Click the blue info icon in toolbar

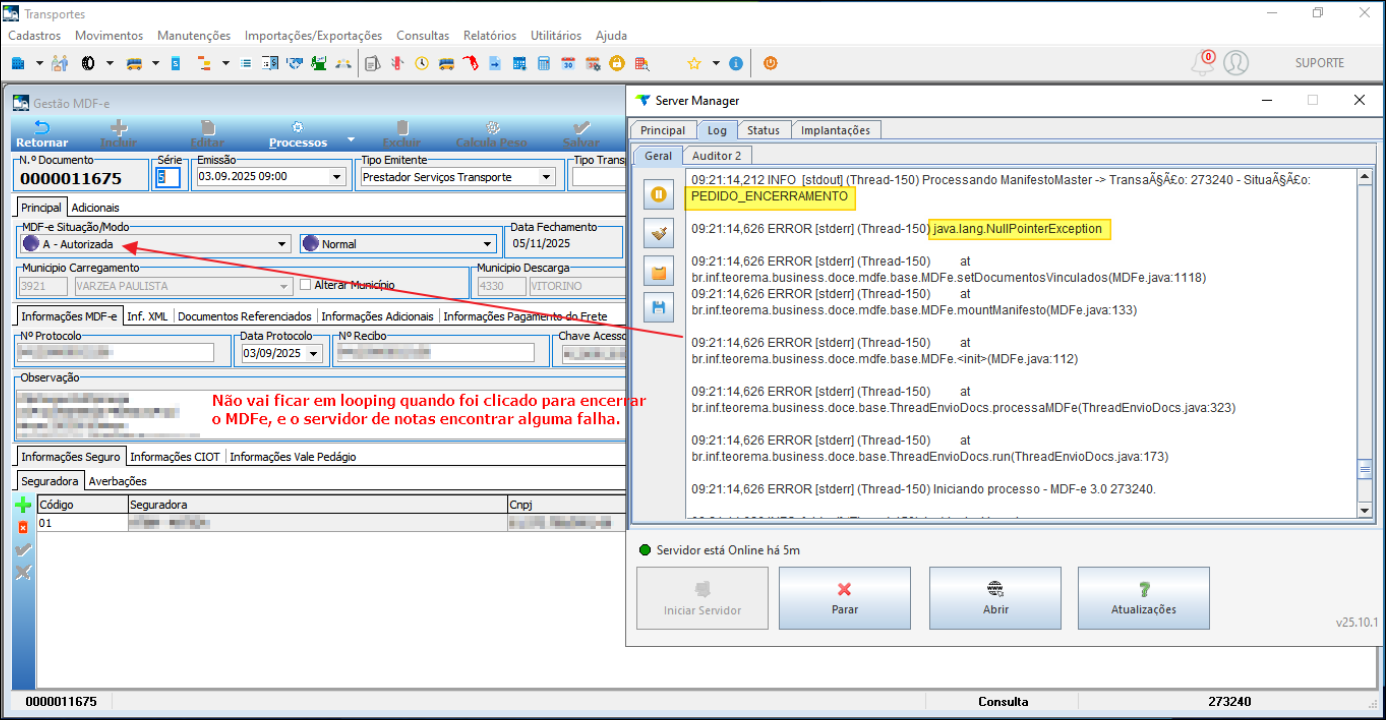pyautogui.click(x=736, y=63)
